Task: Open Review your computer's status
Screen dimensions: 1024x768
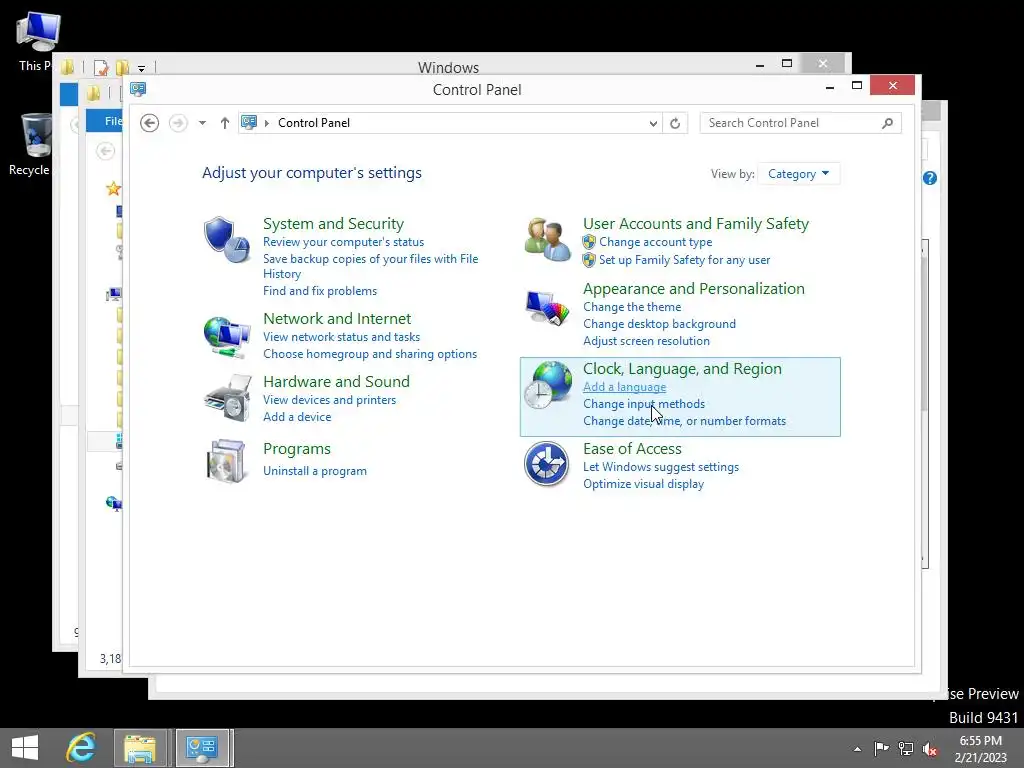Action: 344,242
